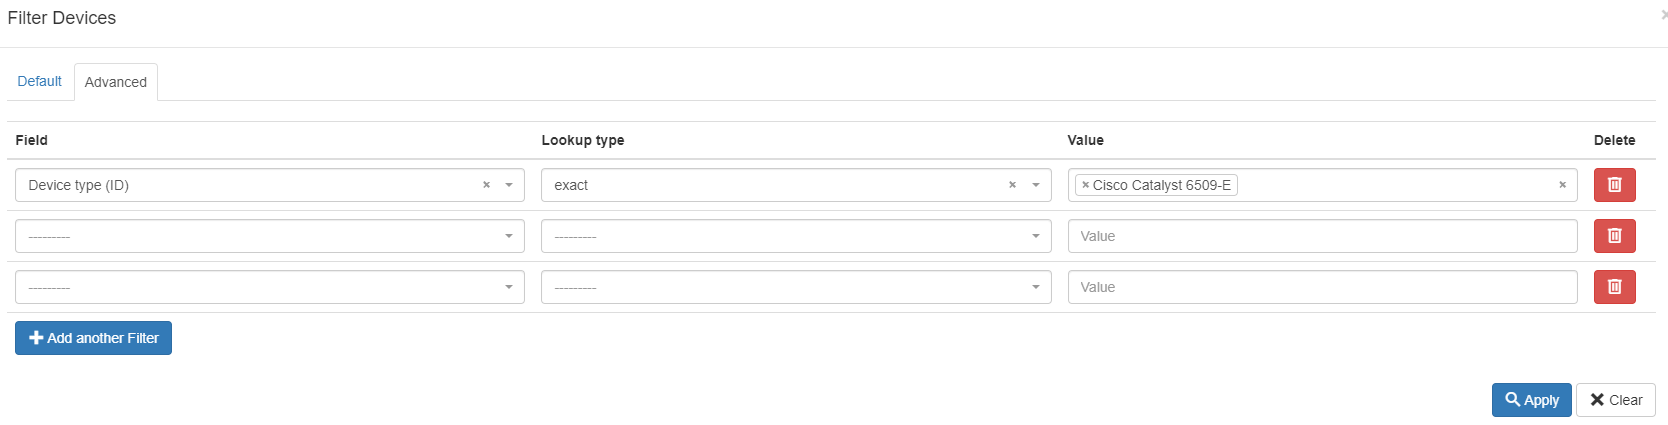Clear the Device type (ID) field selection
The height and width of the screenshot is (425, 1668).
tap(486, 185)
